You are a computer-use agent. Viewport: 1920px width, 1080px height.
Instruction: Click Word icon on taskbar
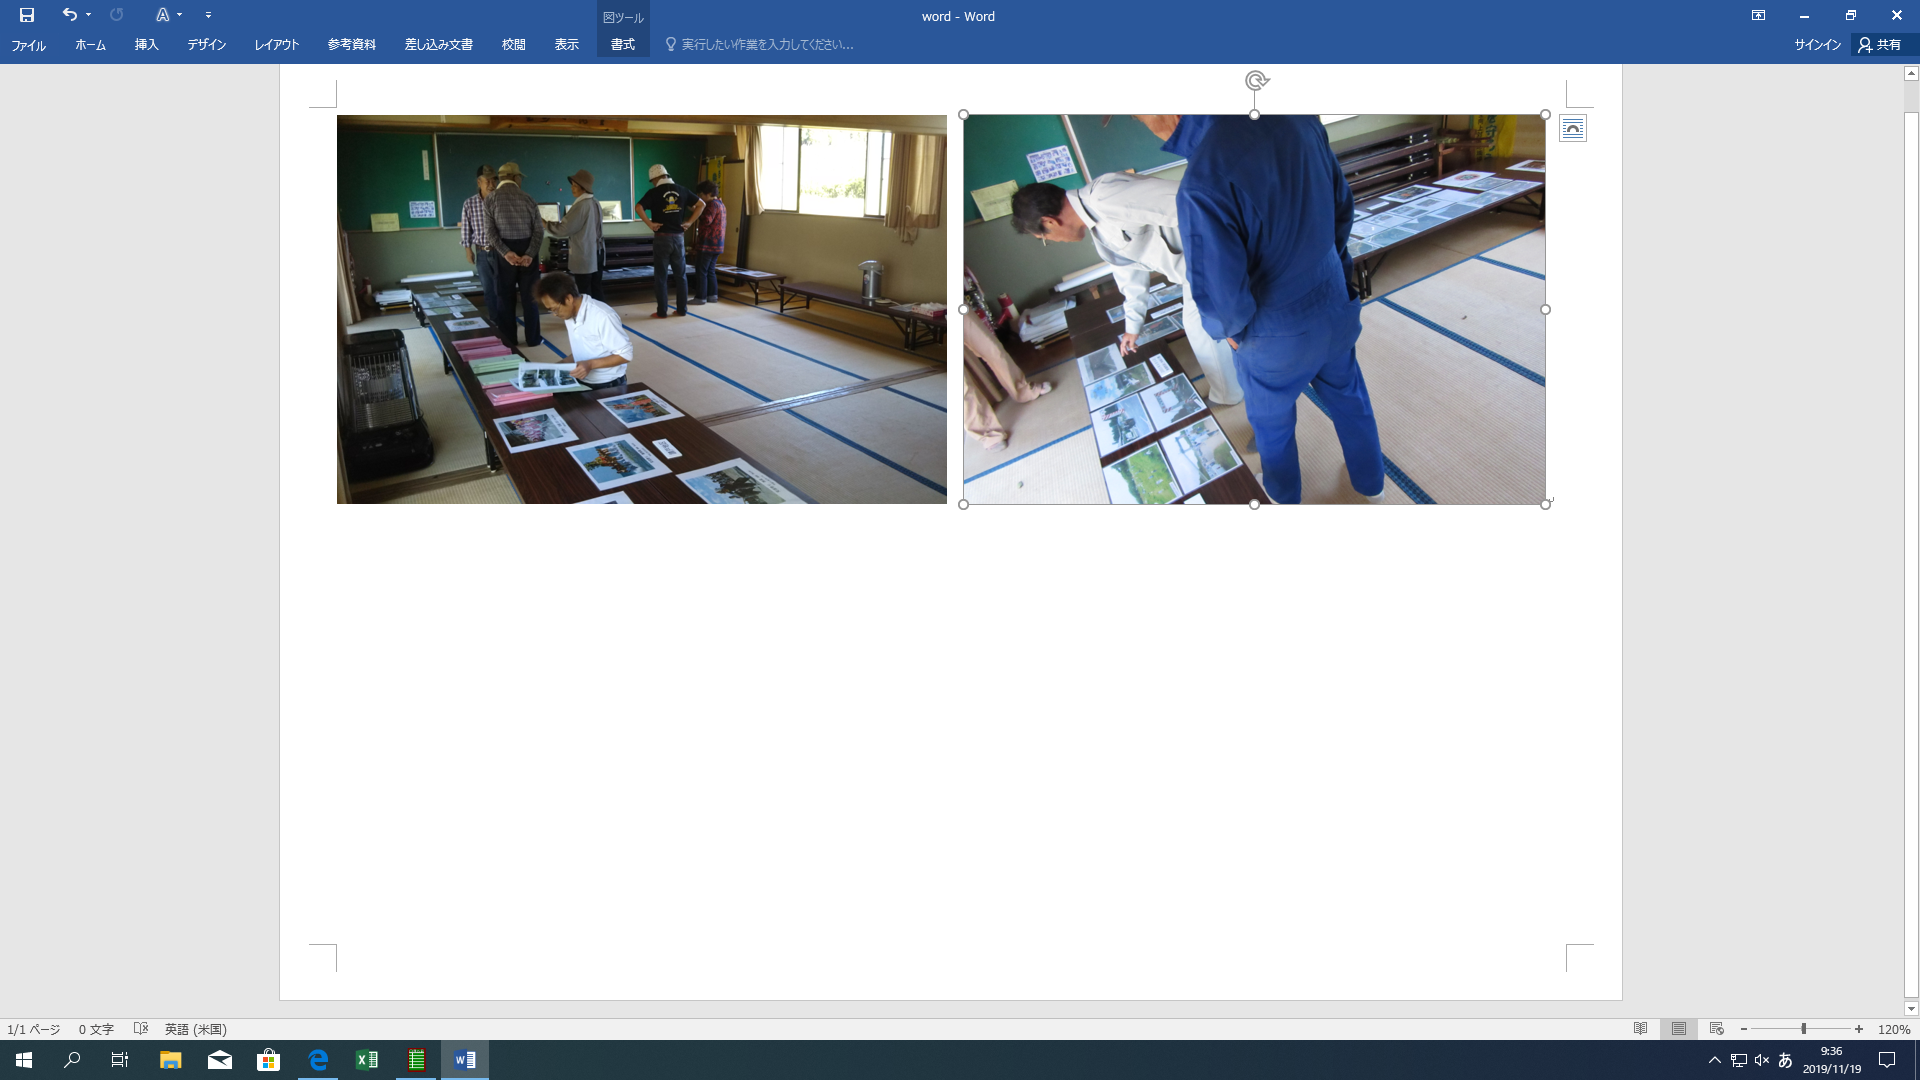465,1060
